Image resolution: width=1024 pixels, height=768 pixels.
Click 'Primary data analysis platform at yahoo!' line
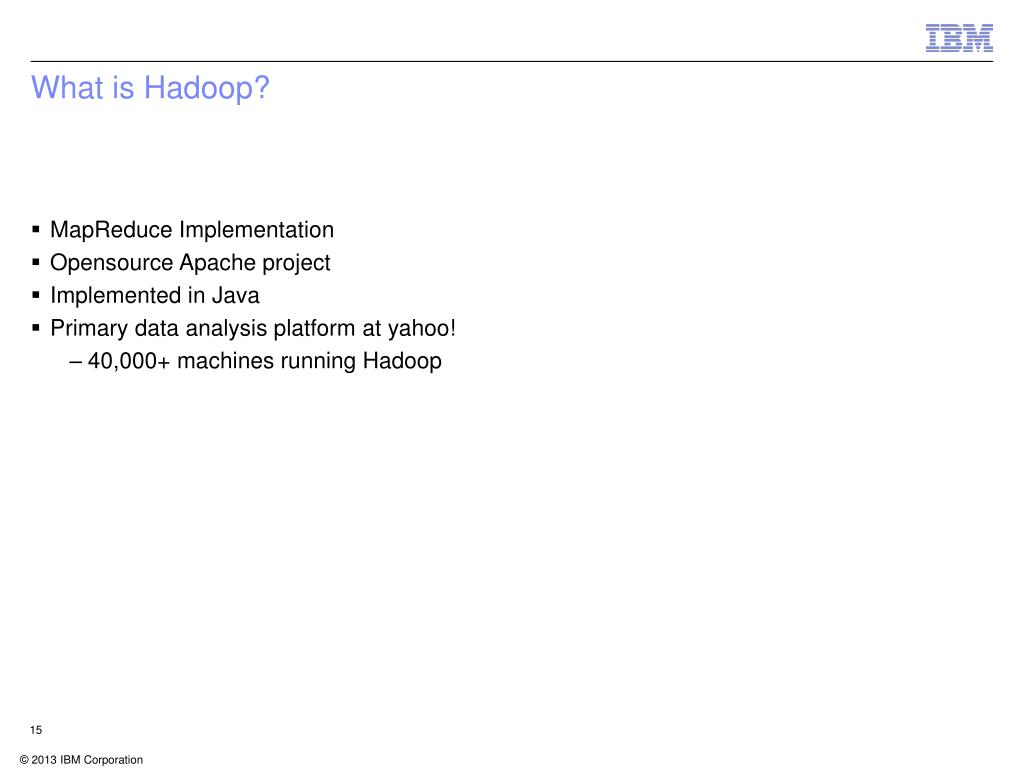[253, 328]
